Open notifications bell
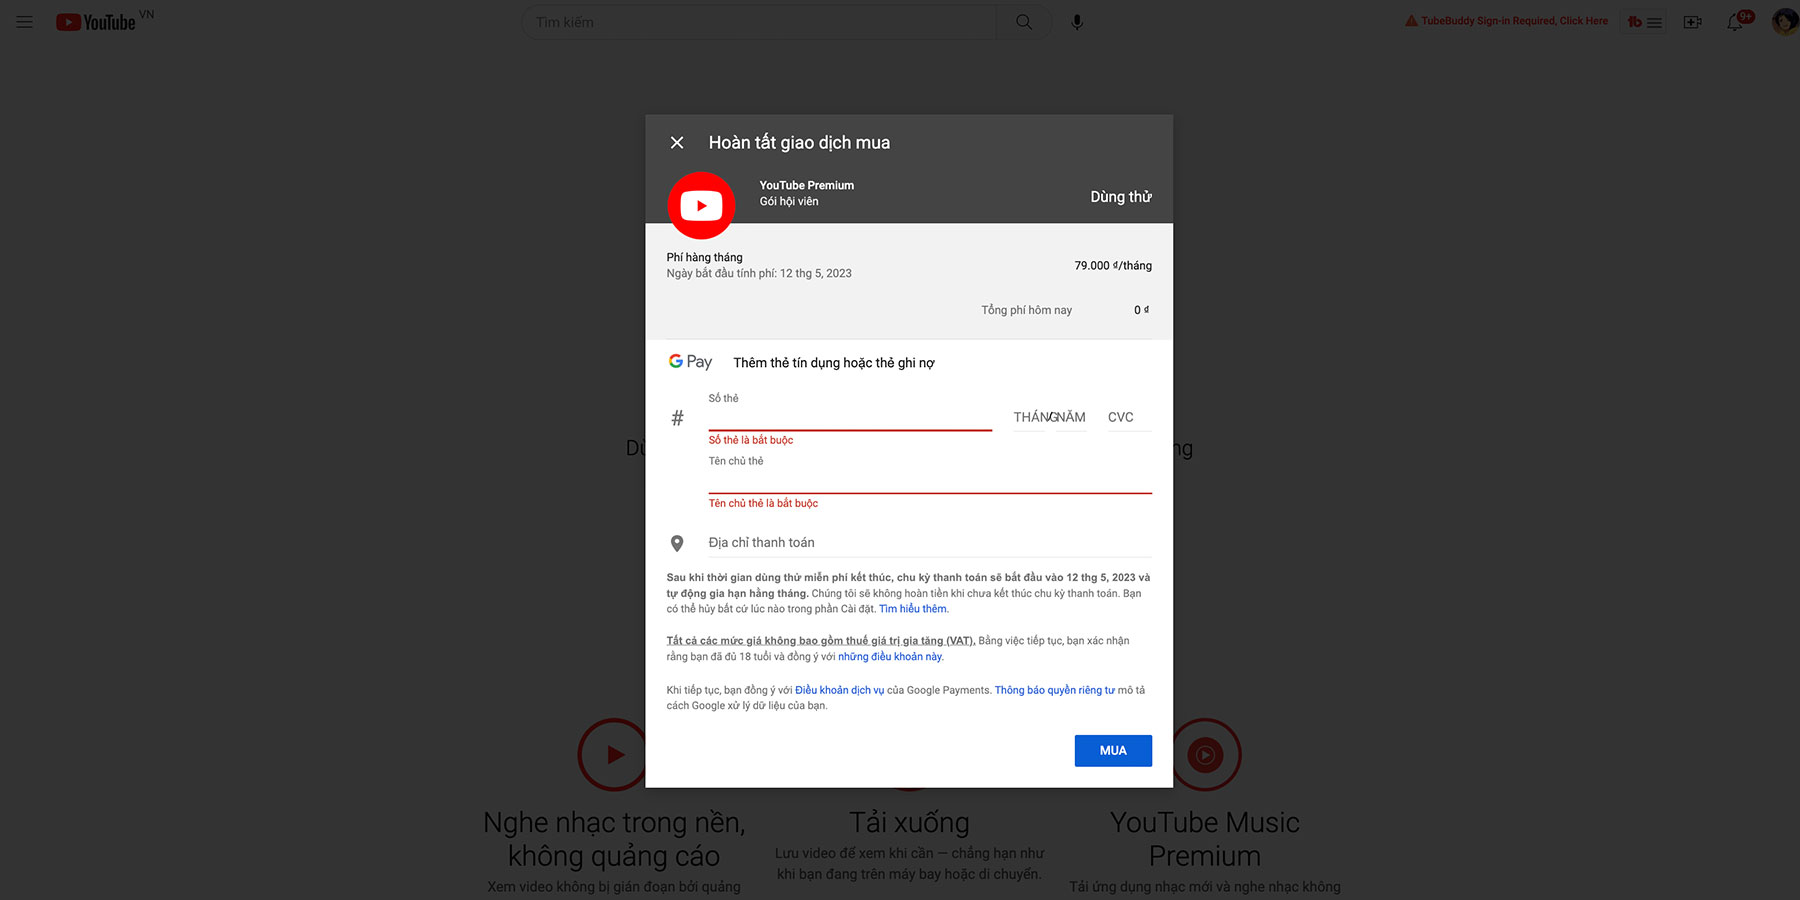This screenshot has width=1800, height=900. pos(1736,22)
